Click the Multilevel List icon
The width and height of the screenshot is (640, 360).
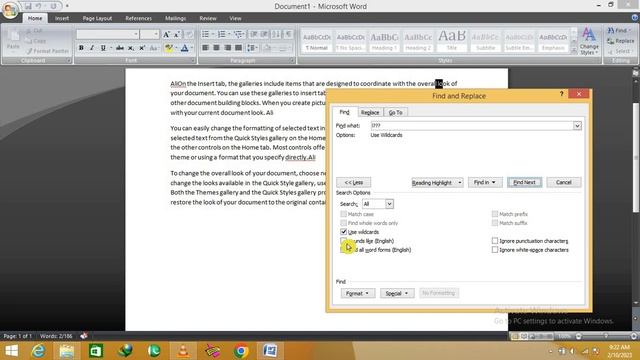coord(238,34)
